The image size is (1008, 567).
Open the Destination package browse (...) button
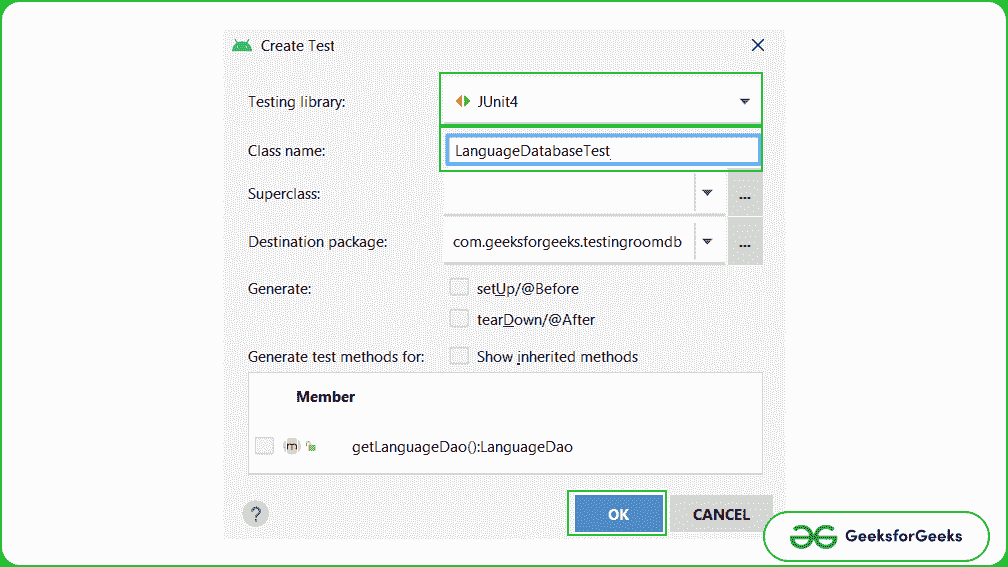click(x=744, y=242)
